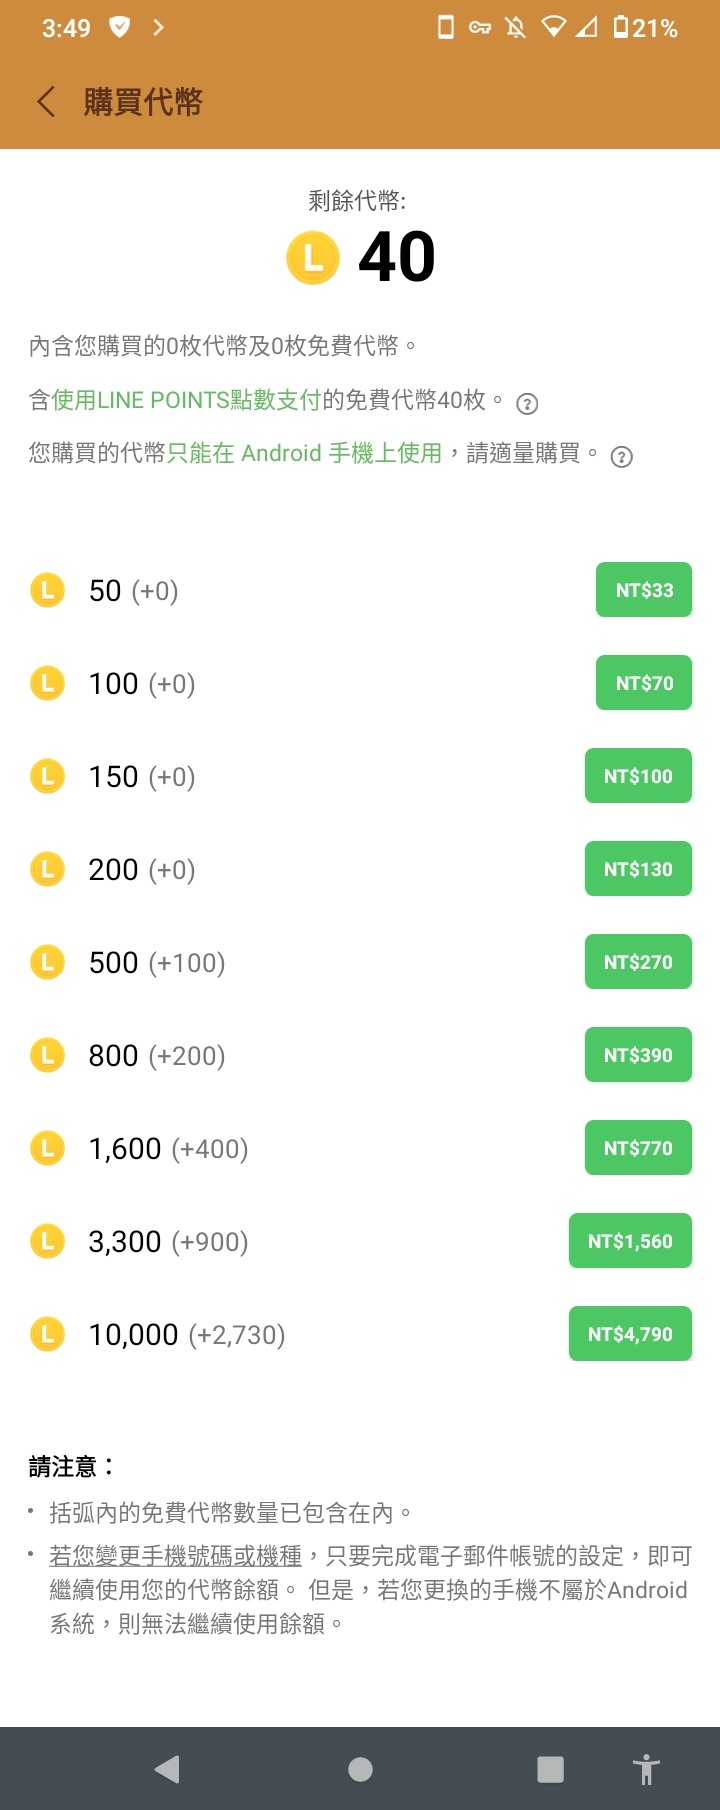Tap the Android back navigation triangle
The height and width of the screenshot is (1810, 720).
tap(167, 1769)
